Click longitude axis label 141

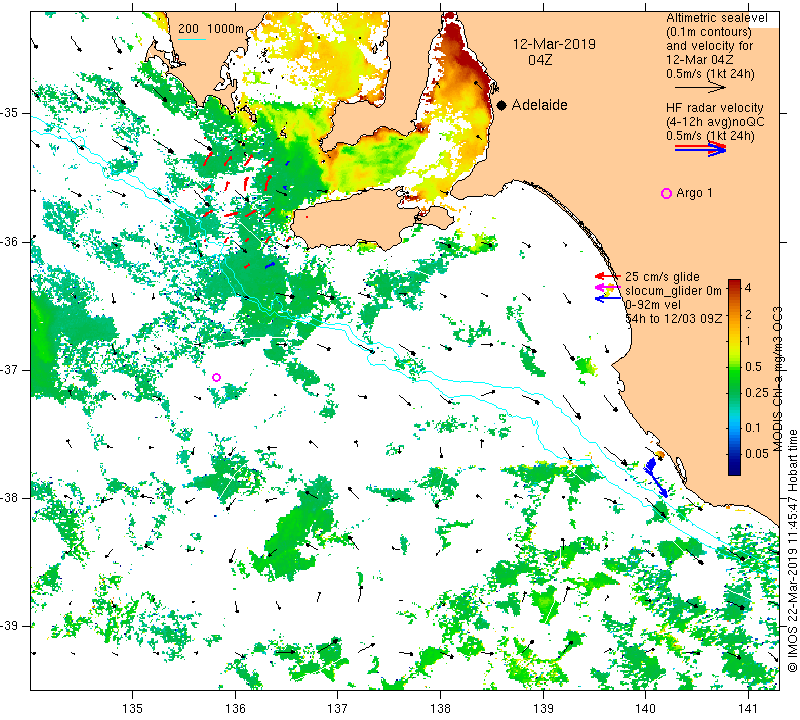click(x=748, y=708)
